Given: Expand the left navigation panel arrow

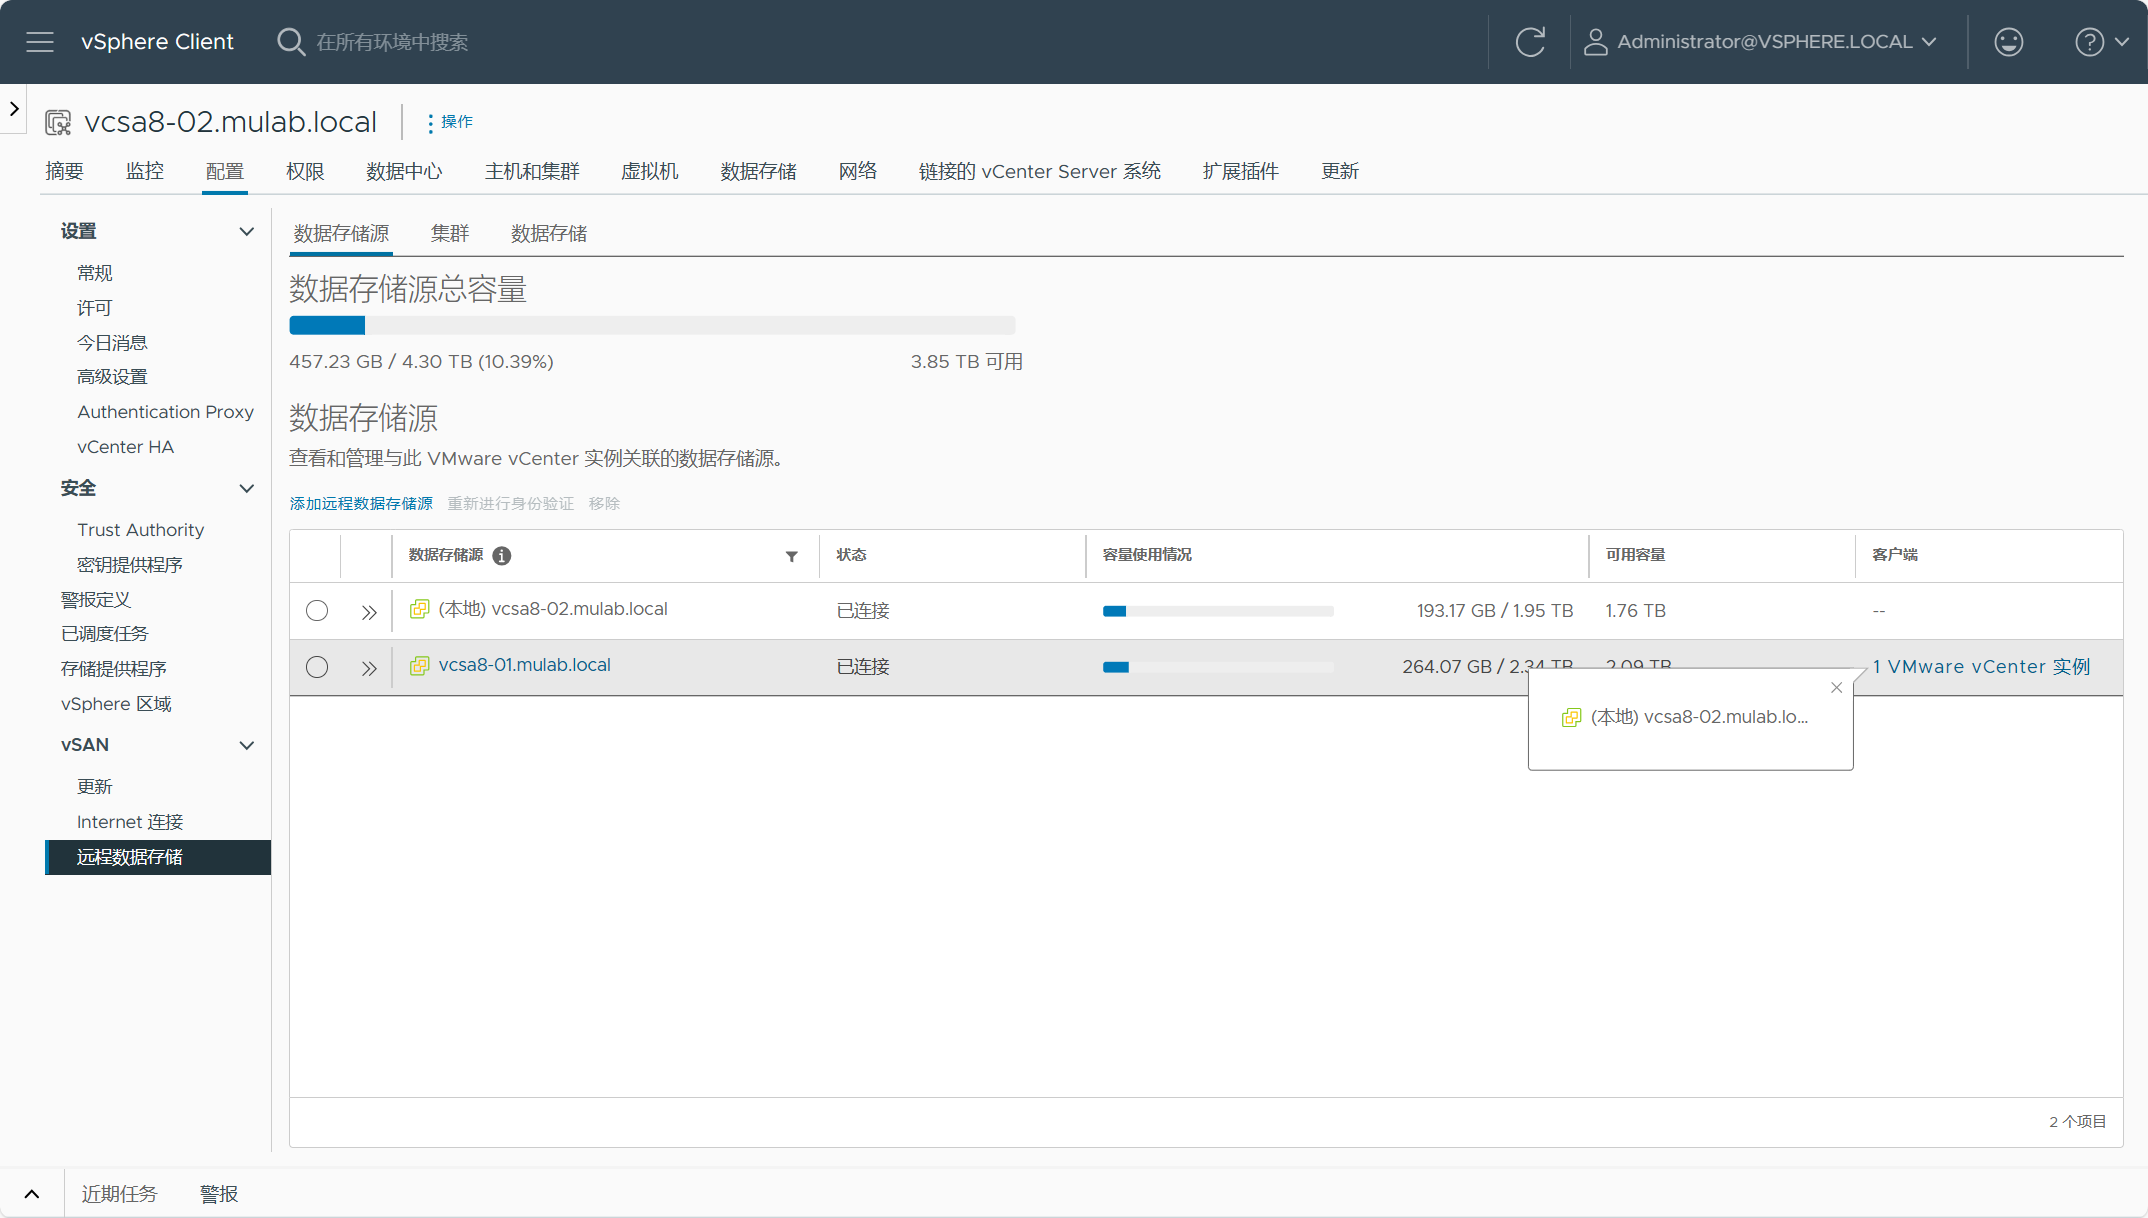Looking at the screenshot, I should [14, 108].
